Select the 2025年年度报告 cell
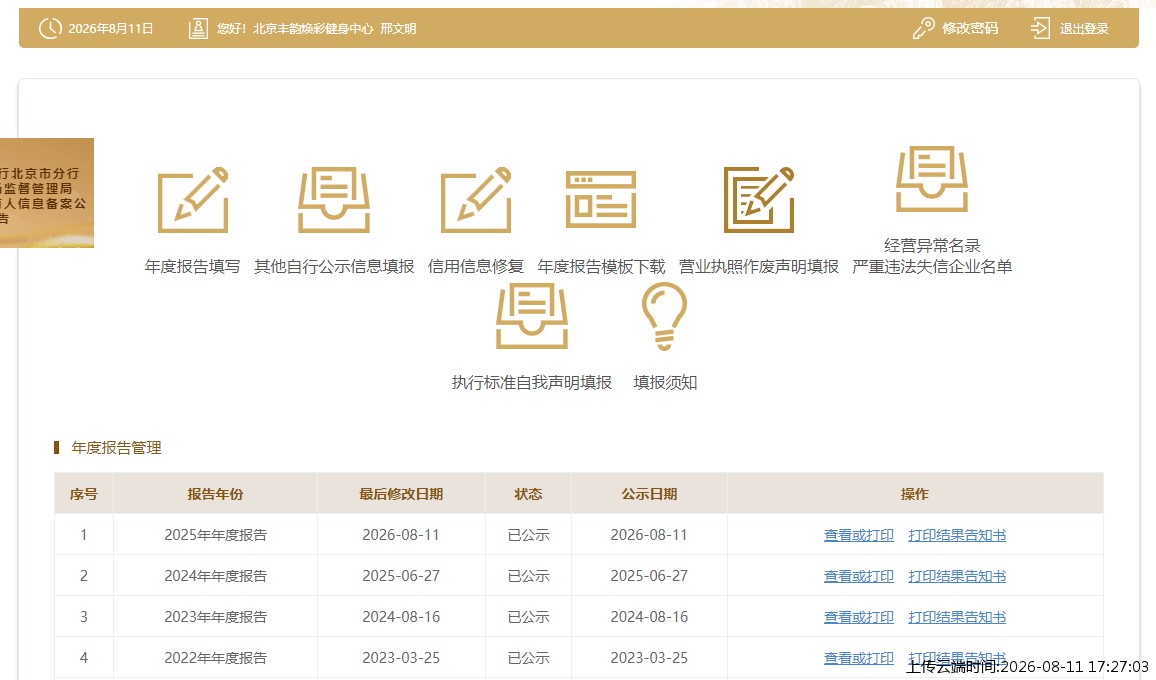This screenshot has width=1156, height=680. pyautogui.click(x=215, y=535)
